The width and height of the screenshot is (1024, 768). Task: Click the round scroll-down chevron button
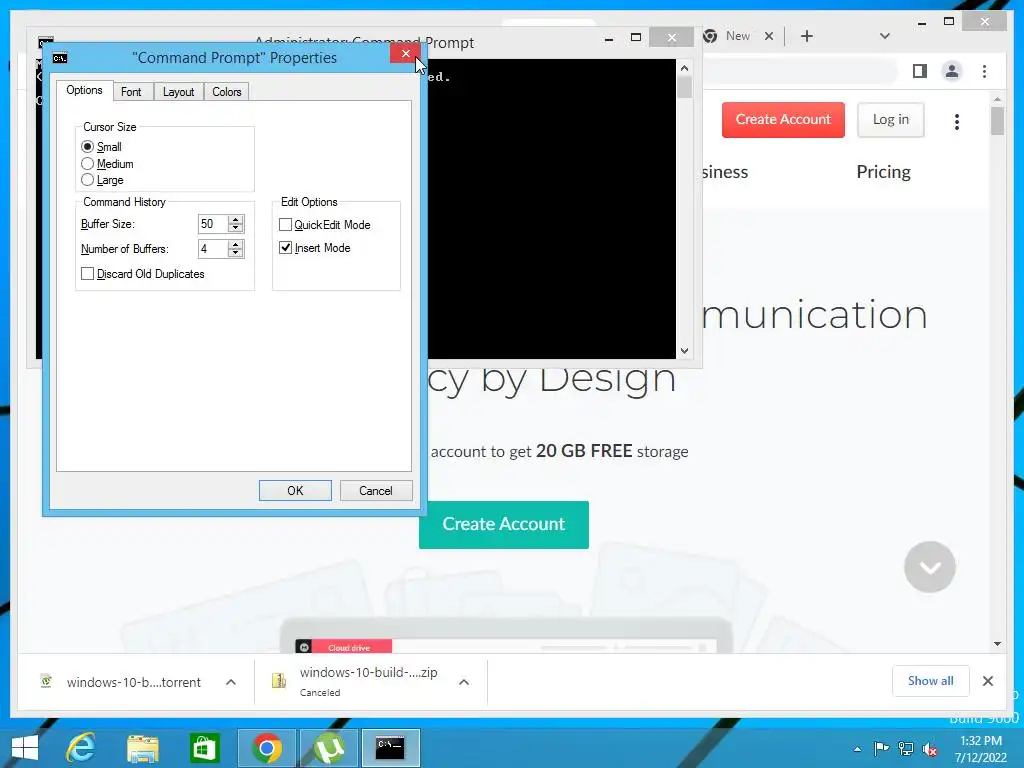coord(930,567)
